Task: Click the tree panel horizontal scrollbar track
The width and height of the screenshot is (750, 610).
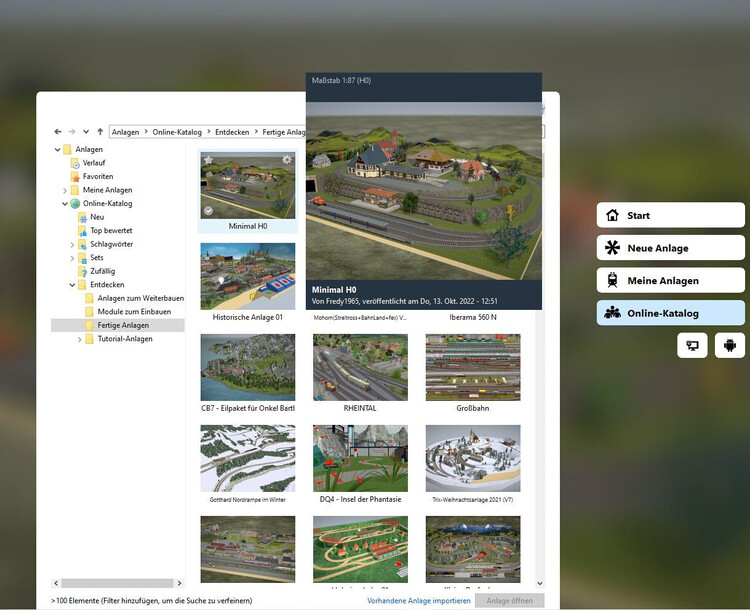Action: click(x=118, y=583)
